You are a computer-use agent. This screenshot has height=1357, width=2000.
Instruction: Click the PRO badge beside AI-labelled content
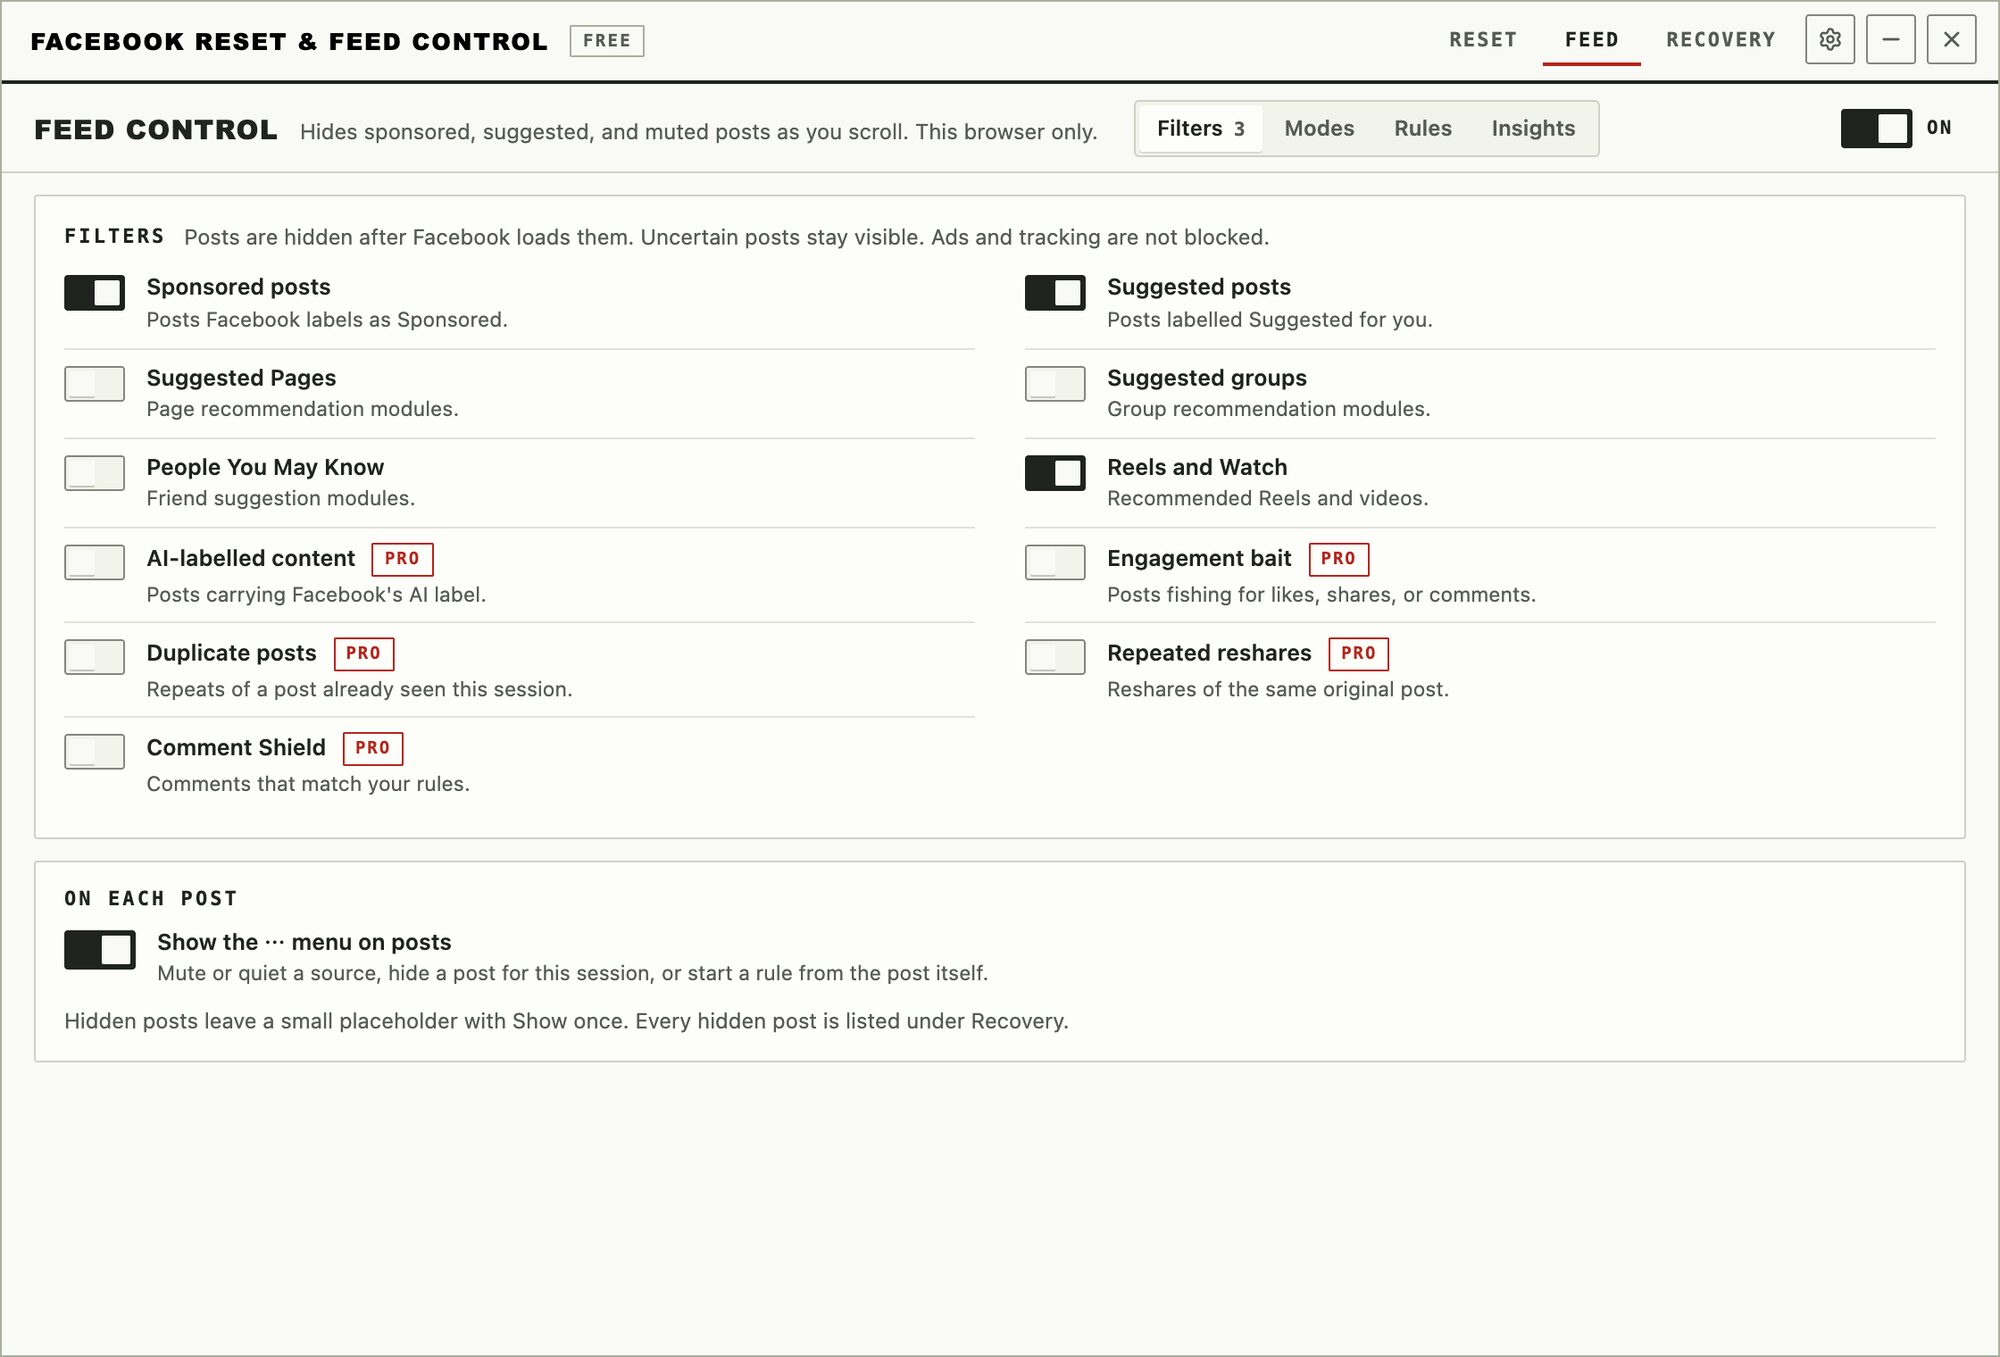402,559
